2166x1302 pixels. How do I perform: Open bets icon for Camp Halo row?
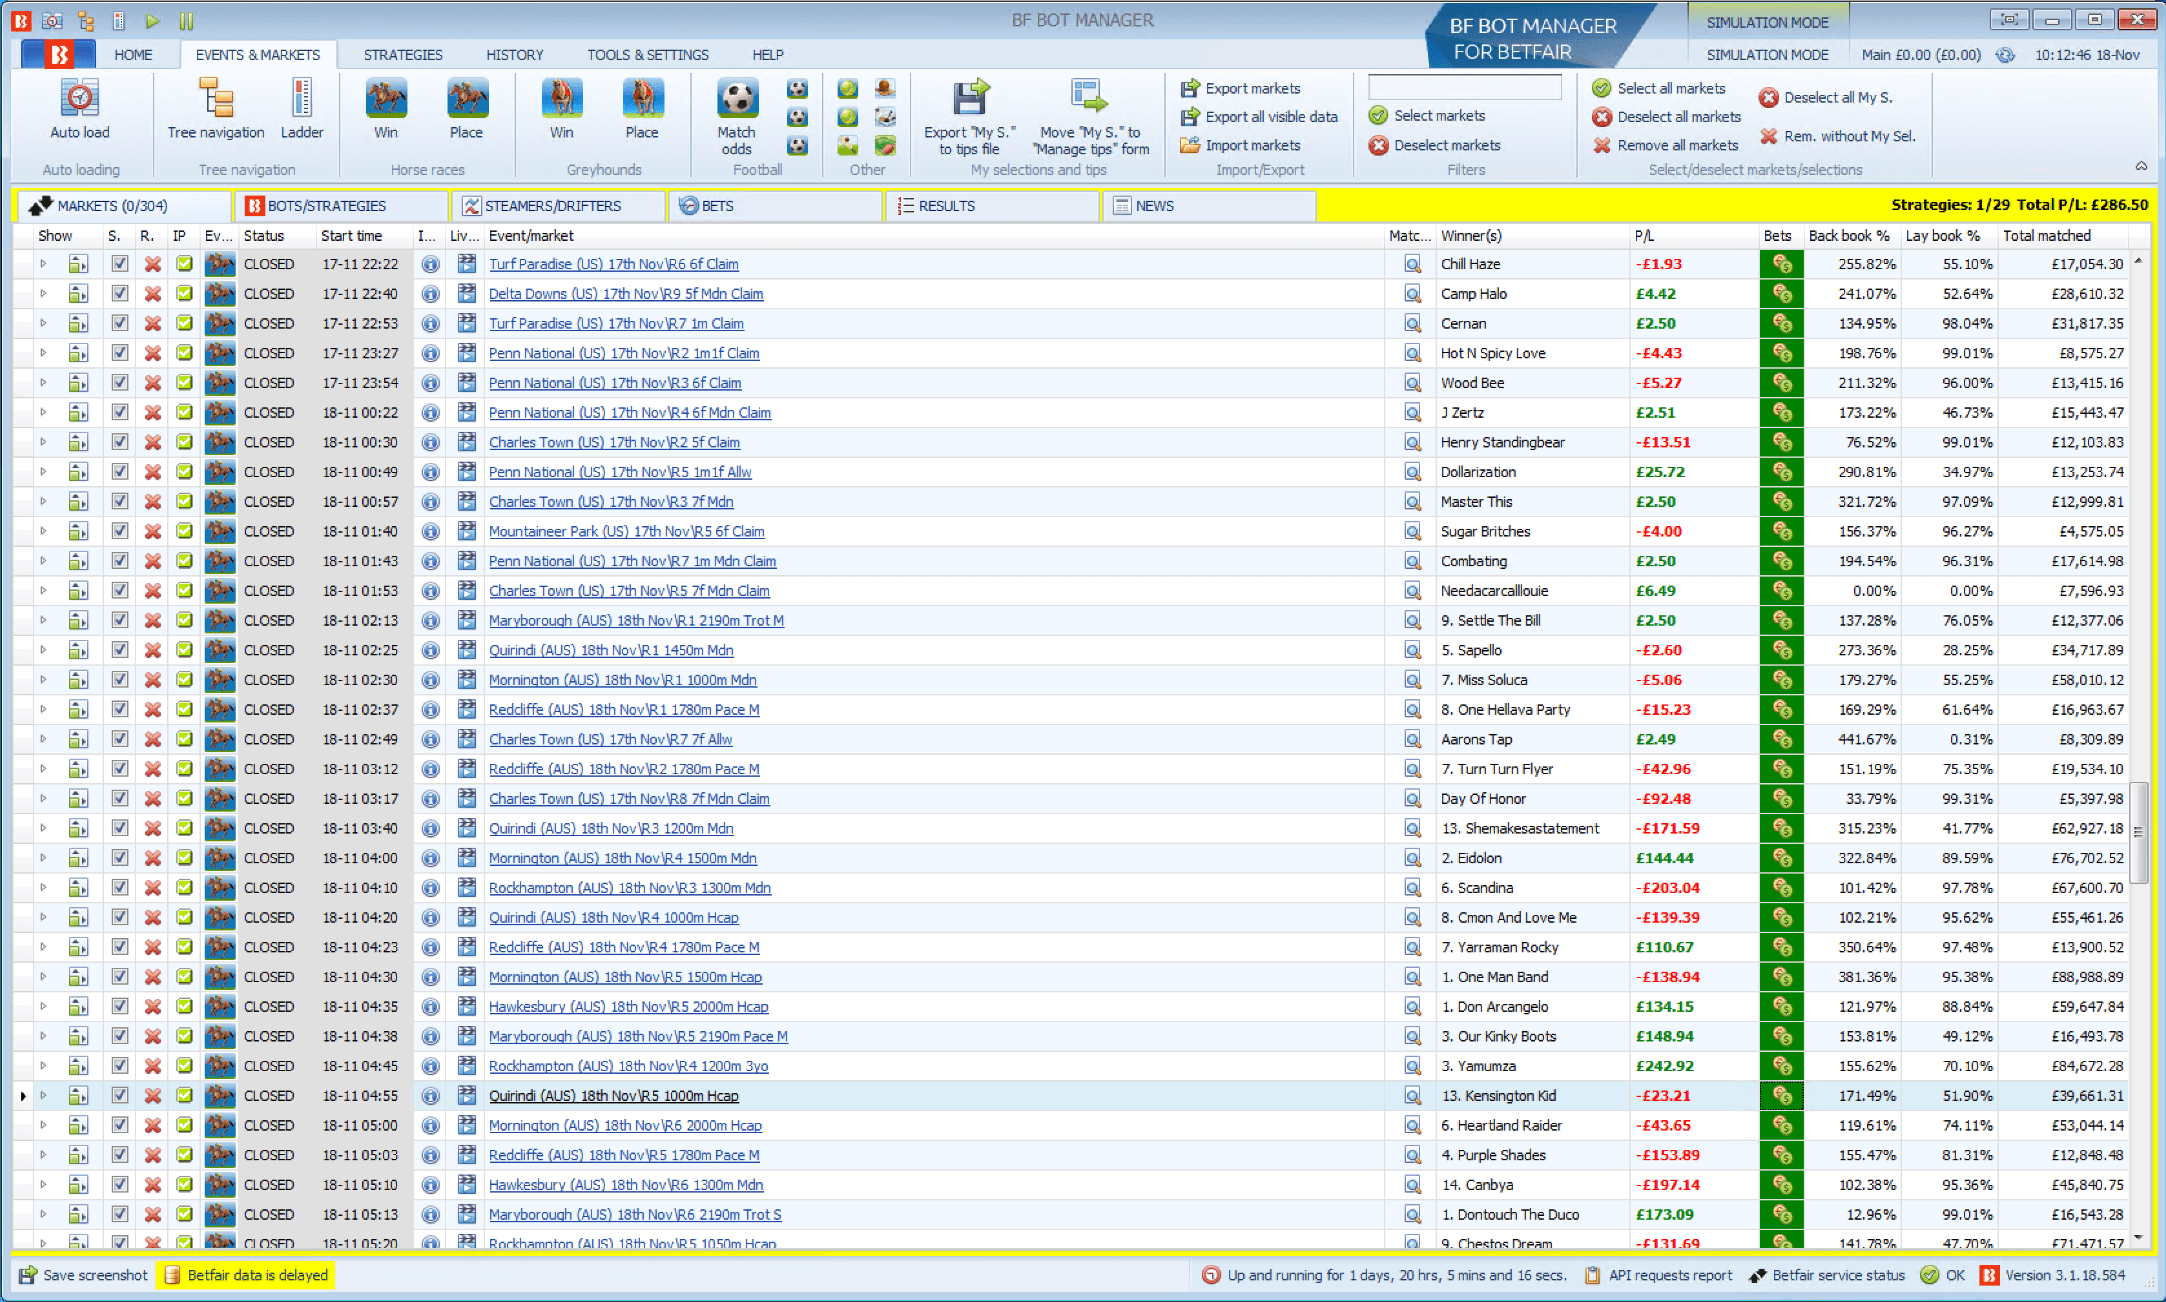[x=1781, y=294]
